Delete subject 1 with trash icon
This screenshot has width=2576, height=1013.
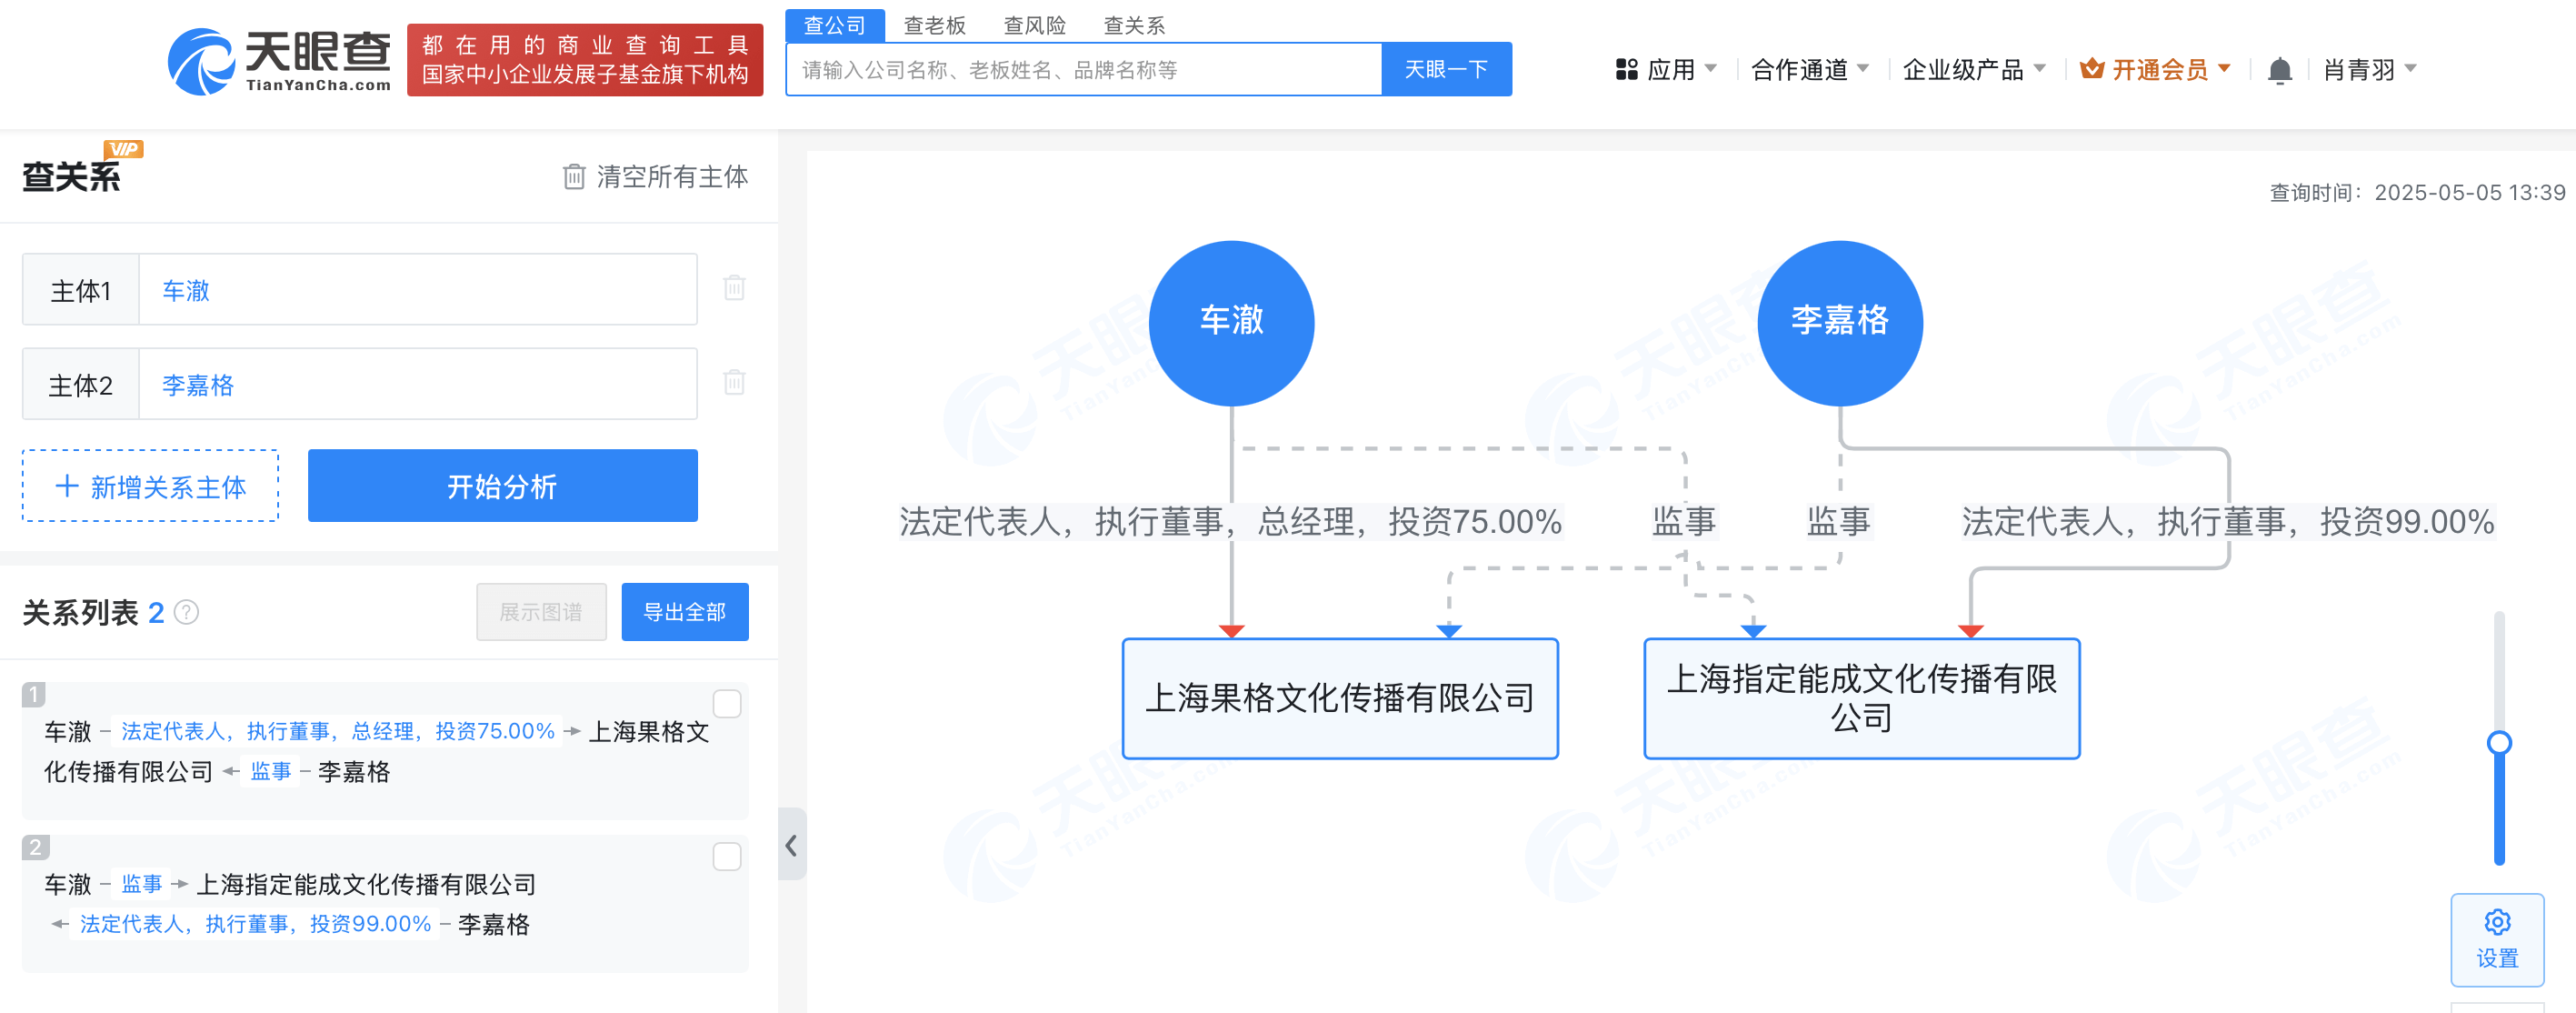734,288
